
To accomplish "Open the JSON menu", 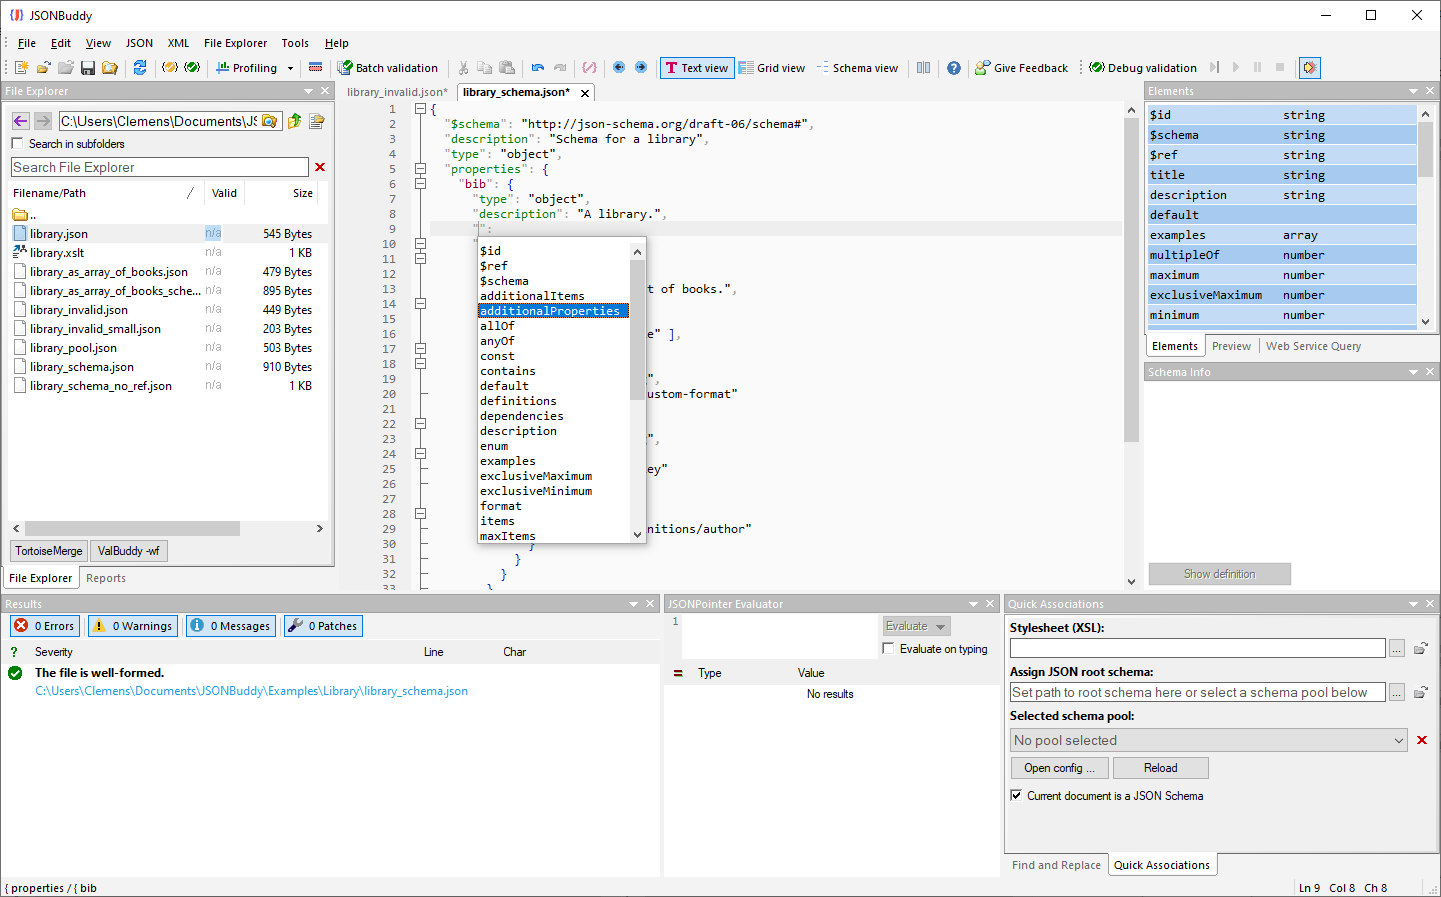I will click(x=139, y=43).
